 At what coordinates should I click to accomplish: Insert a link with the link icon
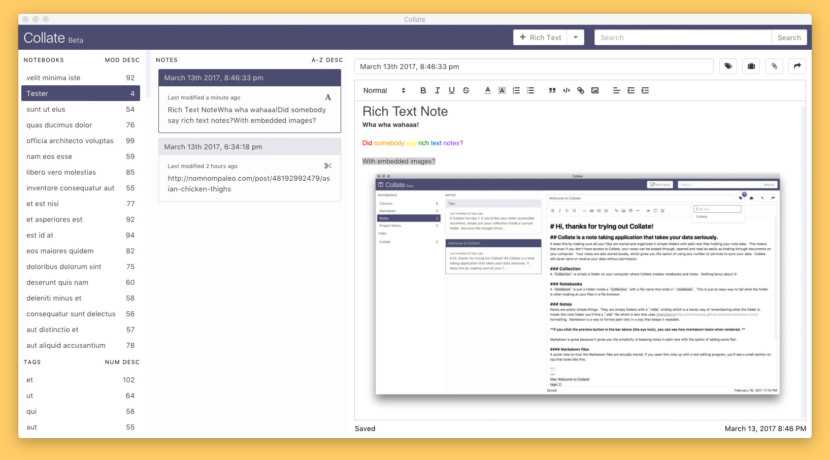click(x=581, y=90)
